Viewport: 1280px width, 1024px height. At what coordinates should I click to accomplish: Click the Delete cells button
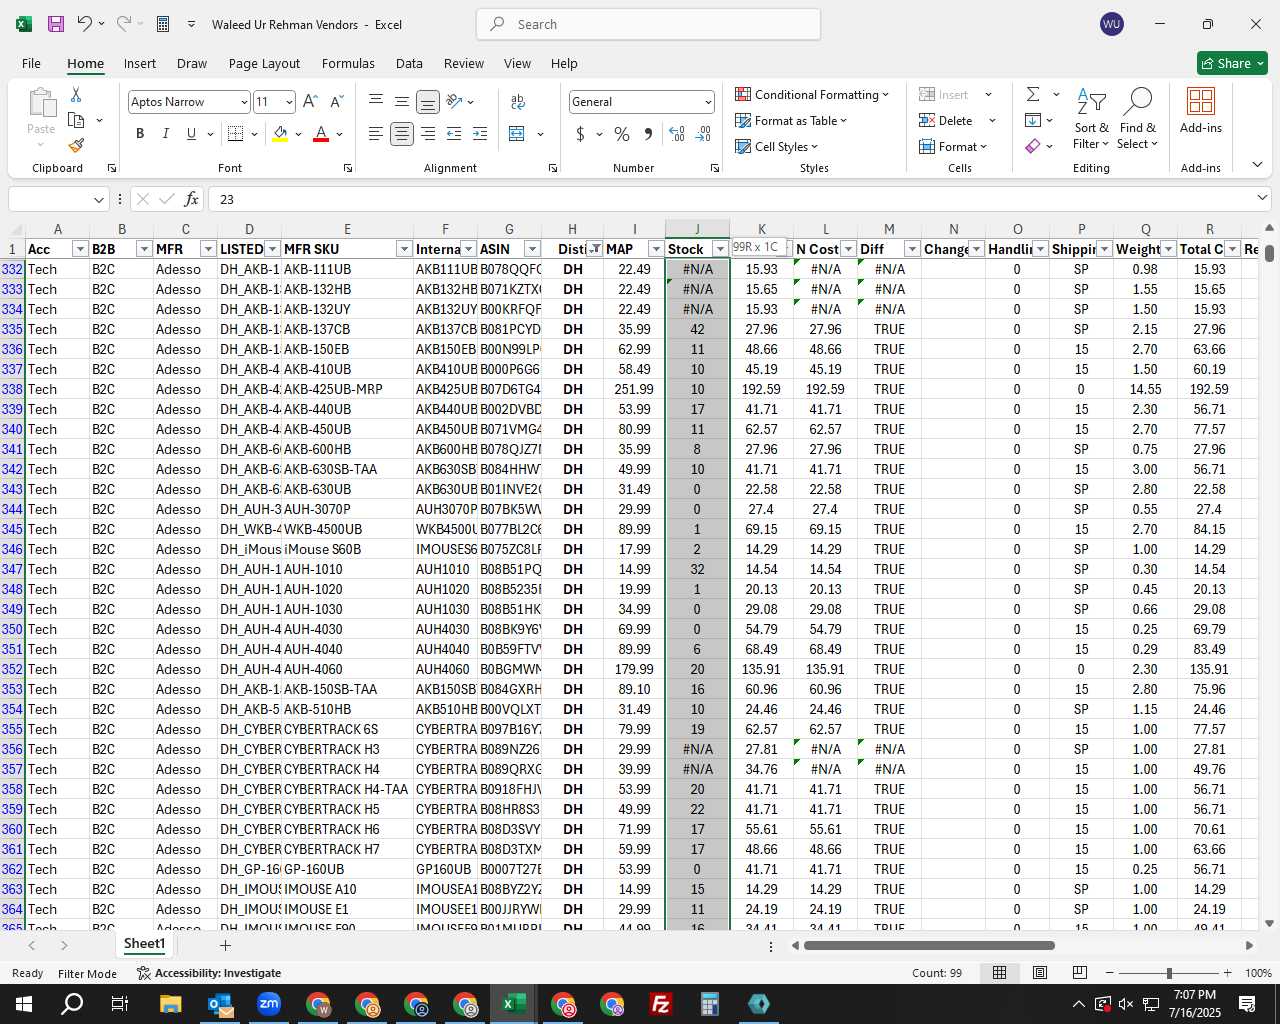coord(945,120)
